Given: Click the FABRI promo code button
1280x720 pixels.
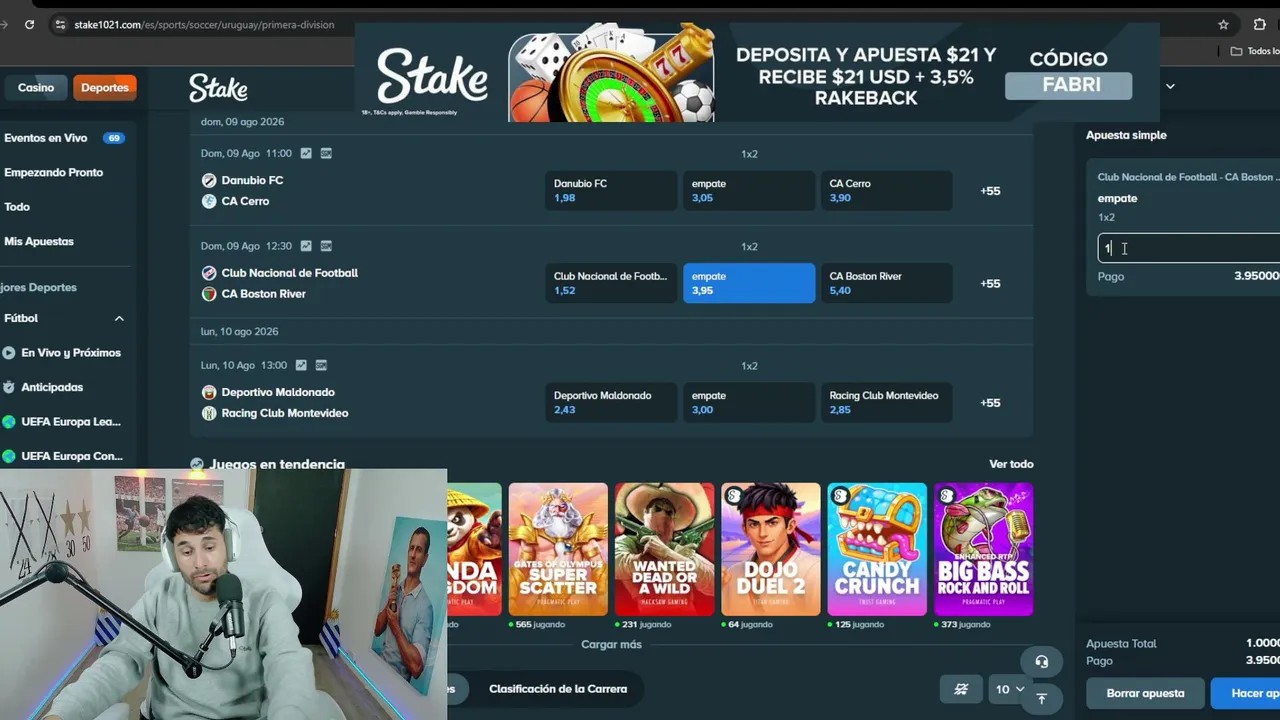Looking at the screenshot, I should [x=1068, y=85].
